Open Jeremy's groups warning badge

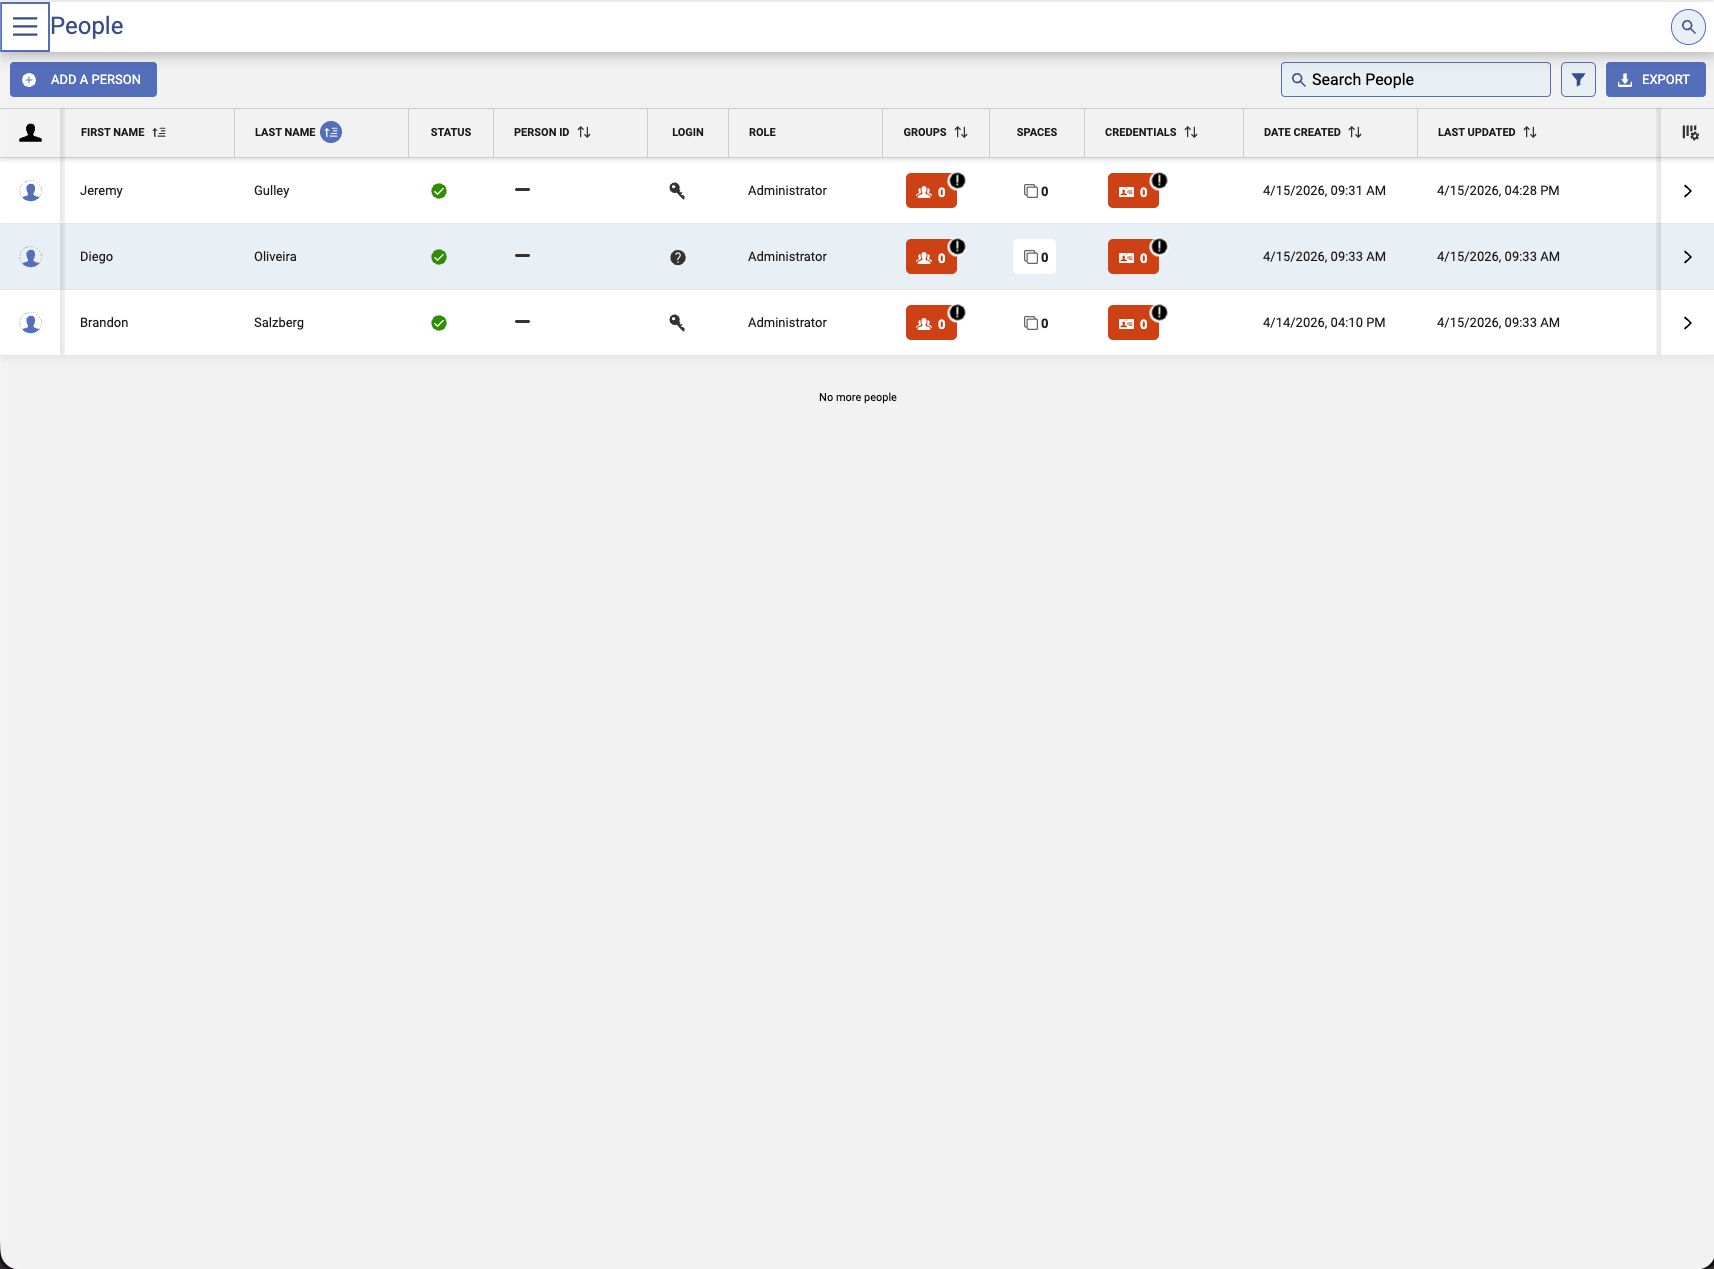point(931,191)
